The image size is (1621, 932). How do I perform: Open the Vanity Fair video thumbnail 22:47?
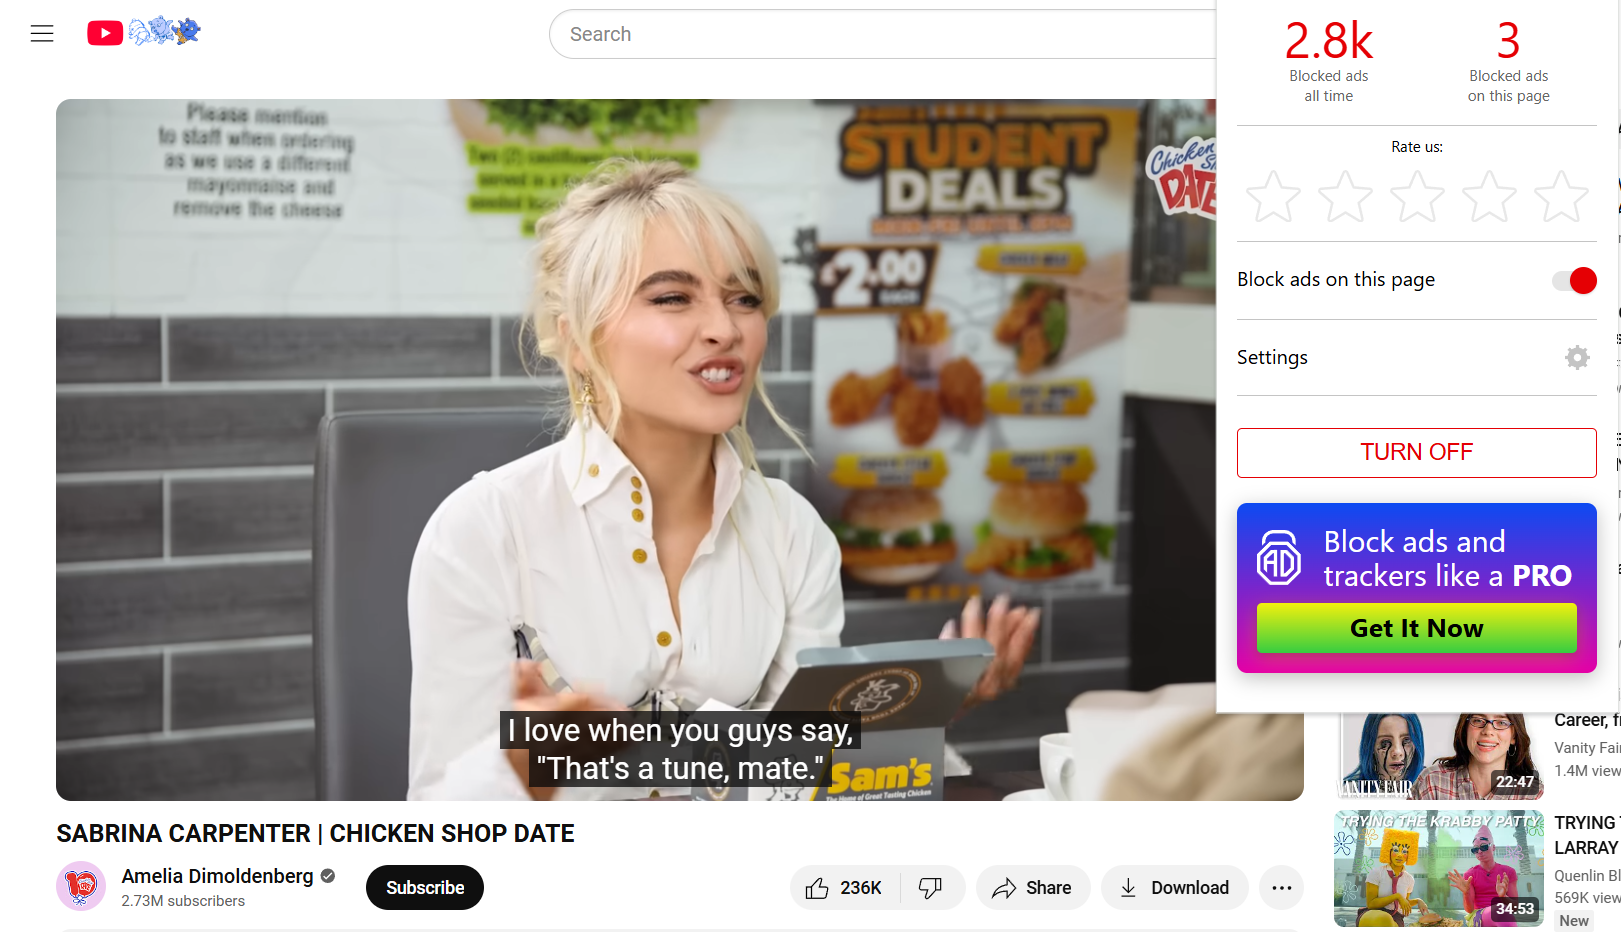[1439, 756]
